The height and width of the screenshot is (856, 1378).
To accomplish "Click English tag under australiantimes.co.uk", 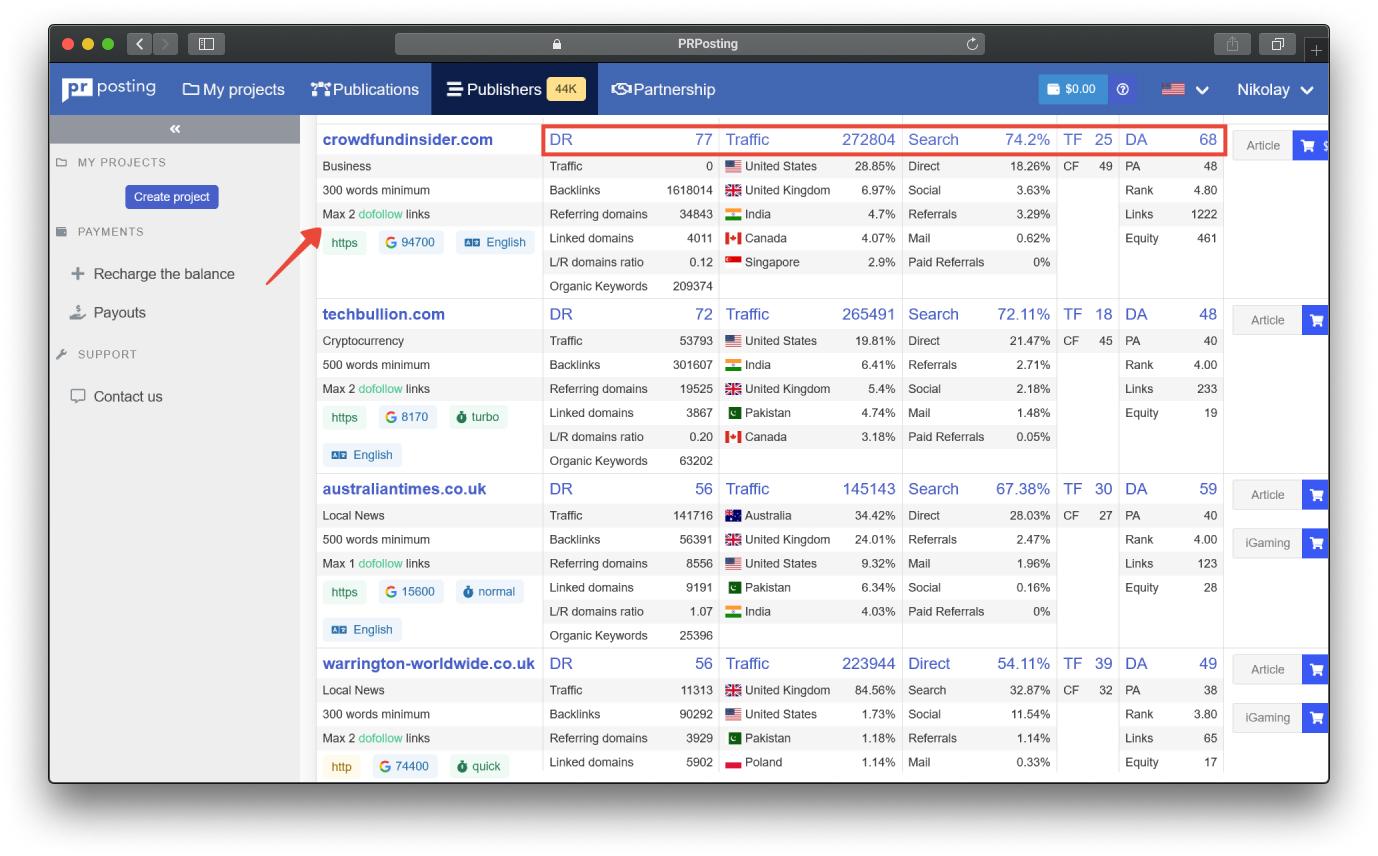I will point(362,630).
